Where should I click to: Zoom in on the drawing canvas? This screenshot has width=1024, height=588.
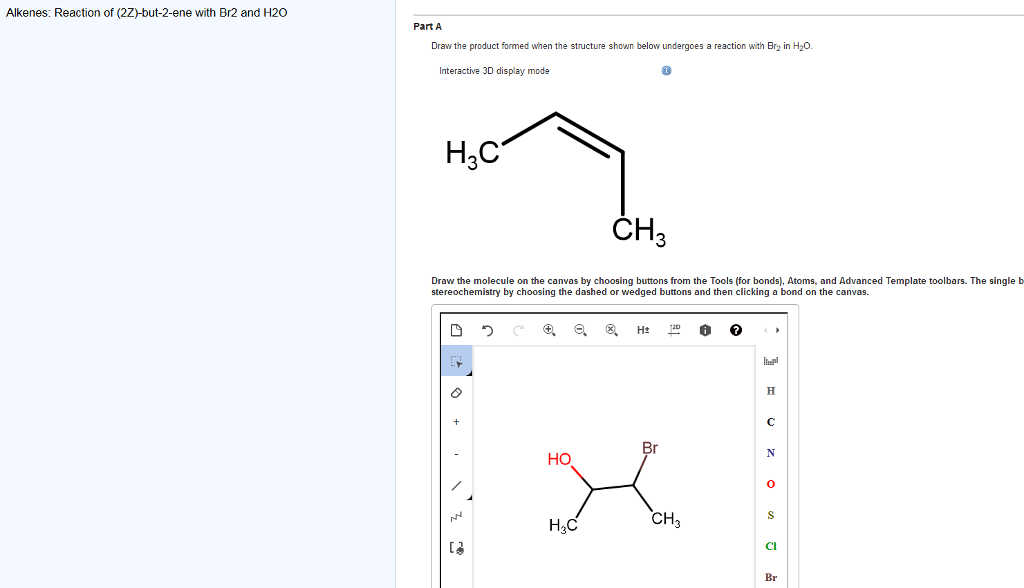coord(548,329)
